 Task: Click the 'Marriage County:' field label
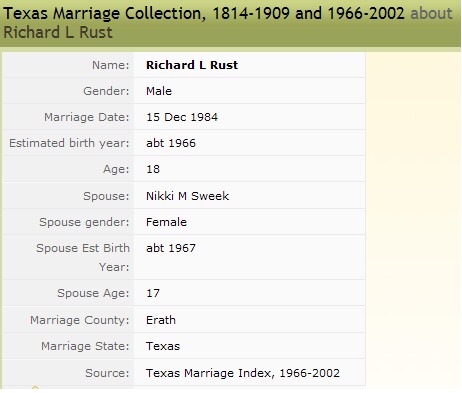pyautogui.click(x=80, y=320)
